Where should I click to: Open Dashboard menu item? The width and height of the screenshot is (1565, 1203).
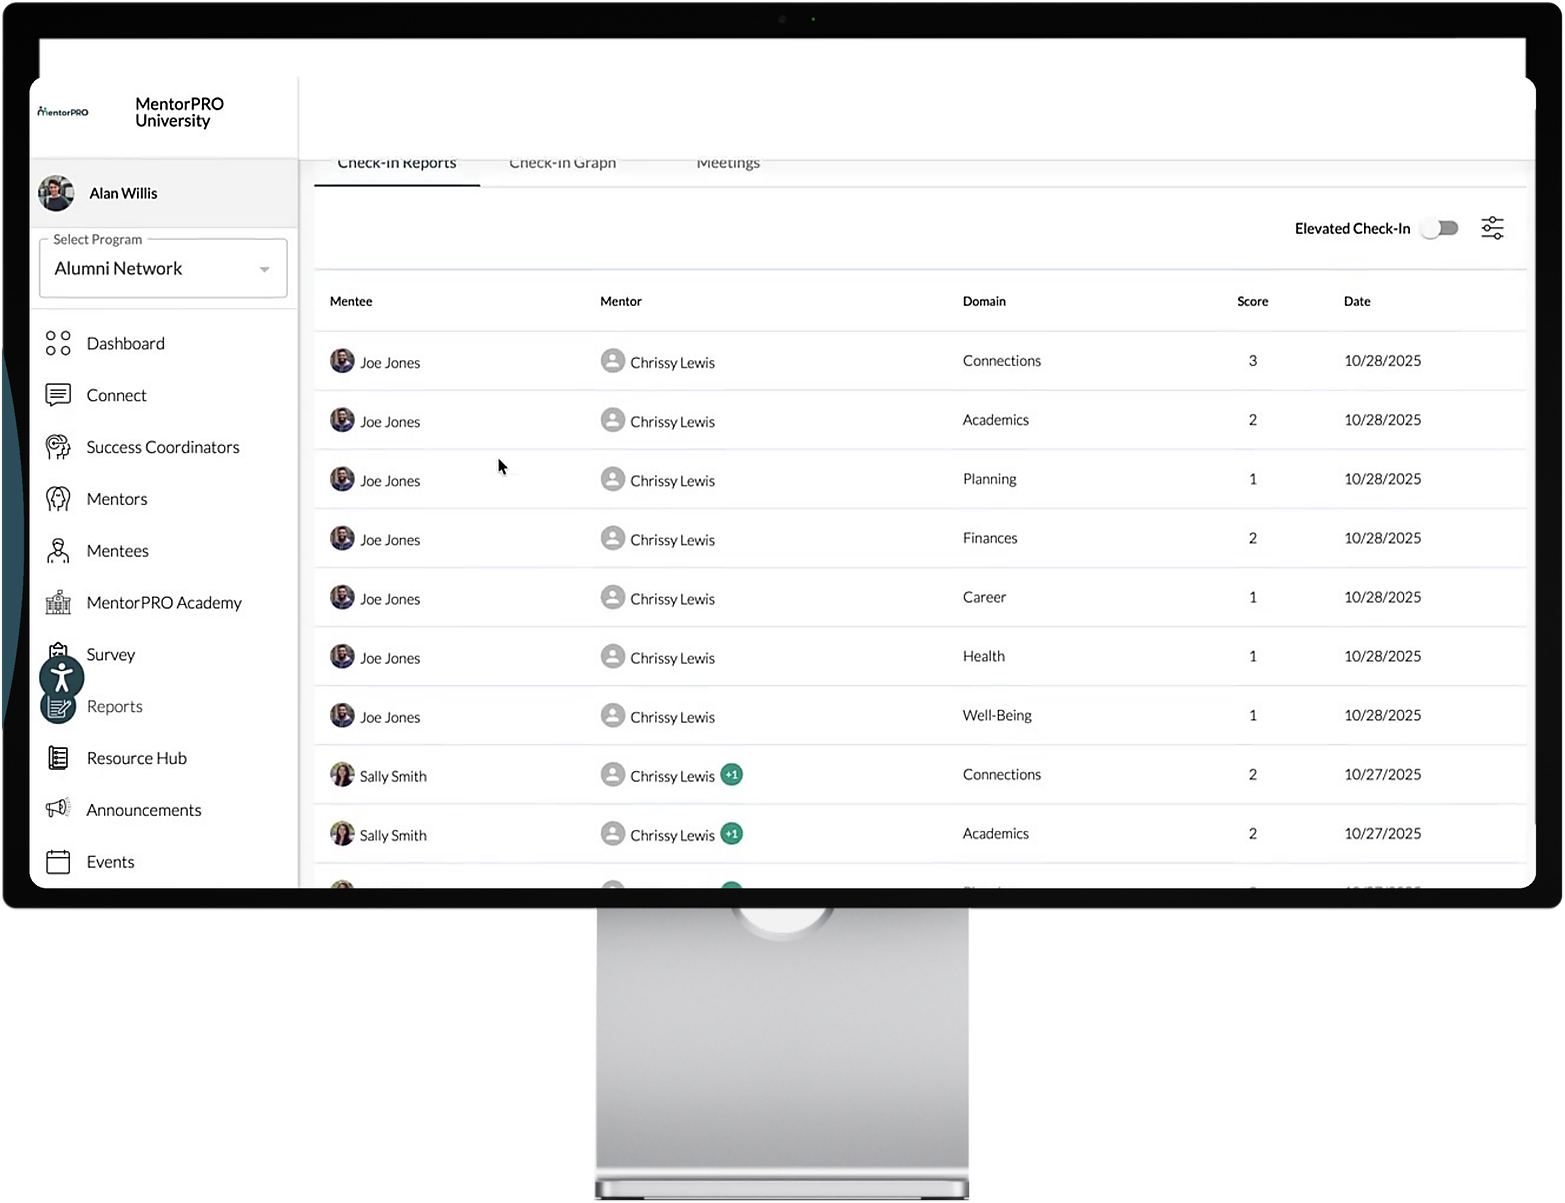[x=126, y=343]
